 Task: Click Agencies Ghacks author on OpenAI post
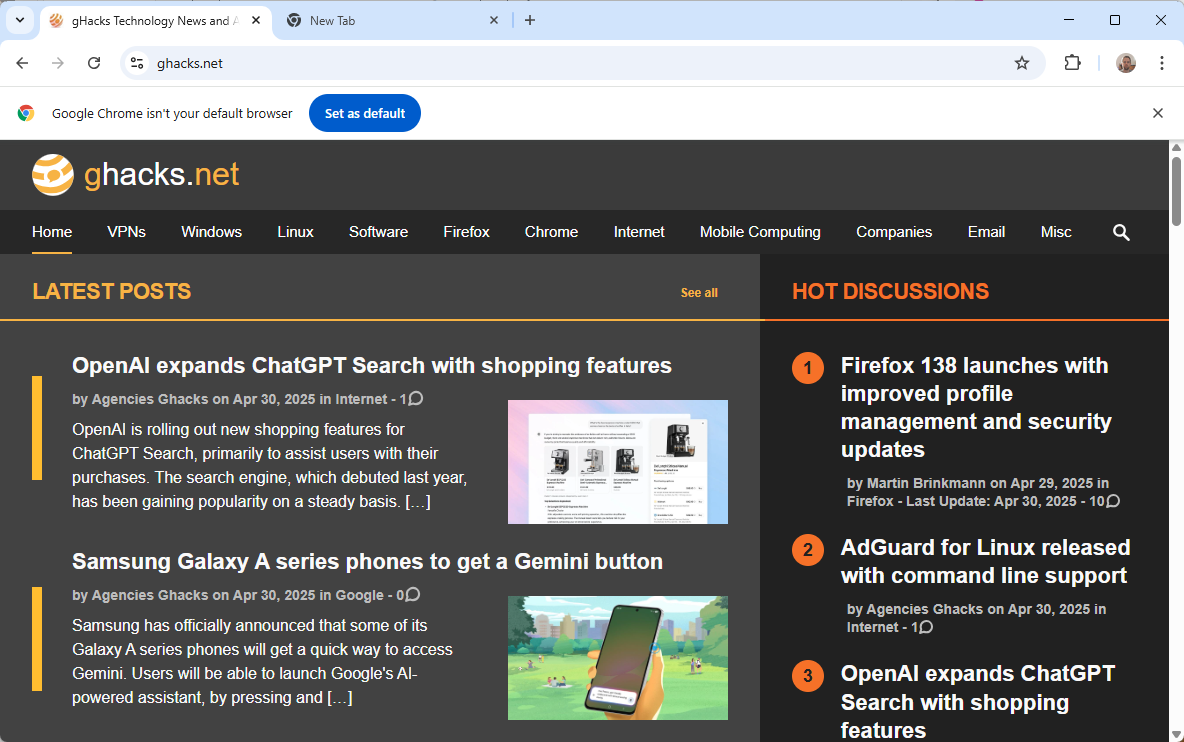(x=150, y=399)
